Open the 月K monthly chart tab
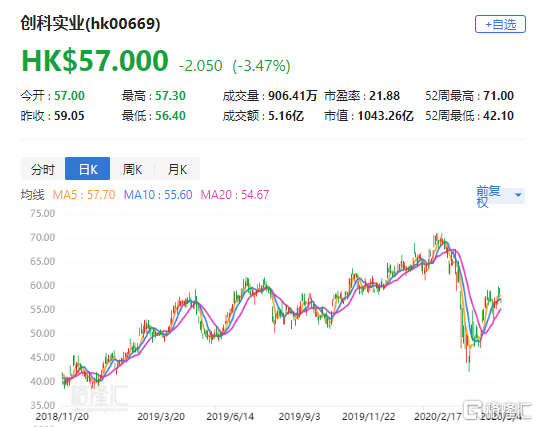This screenshot has height=427, width=538. (177, 169)
